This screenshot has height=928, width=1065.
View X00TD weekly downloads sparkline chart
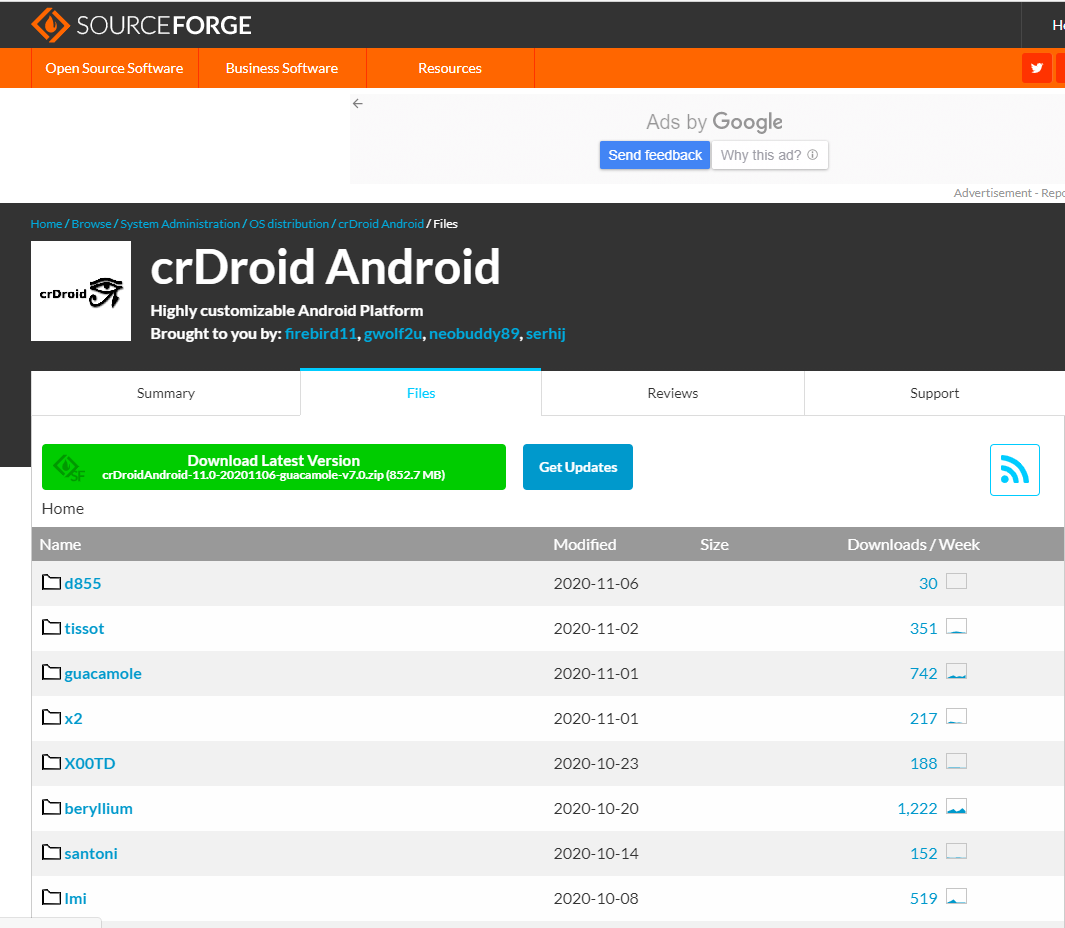956,761
